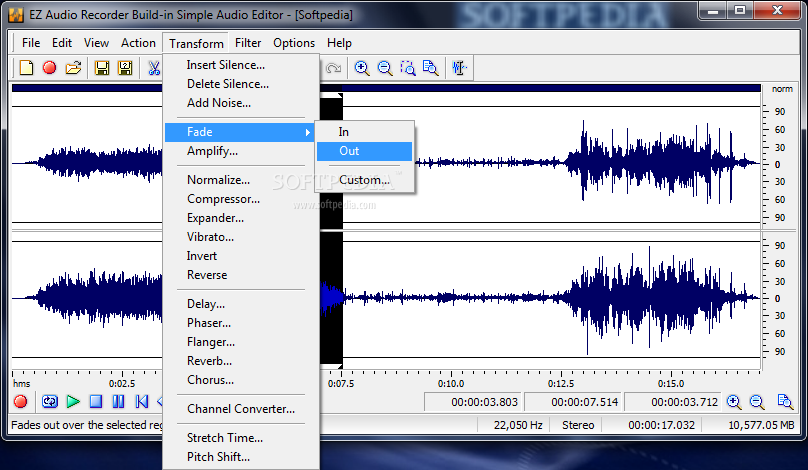Choose Vibrato from the menu

(240, 237)
